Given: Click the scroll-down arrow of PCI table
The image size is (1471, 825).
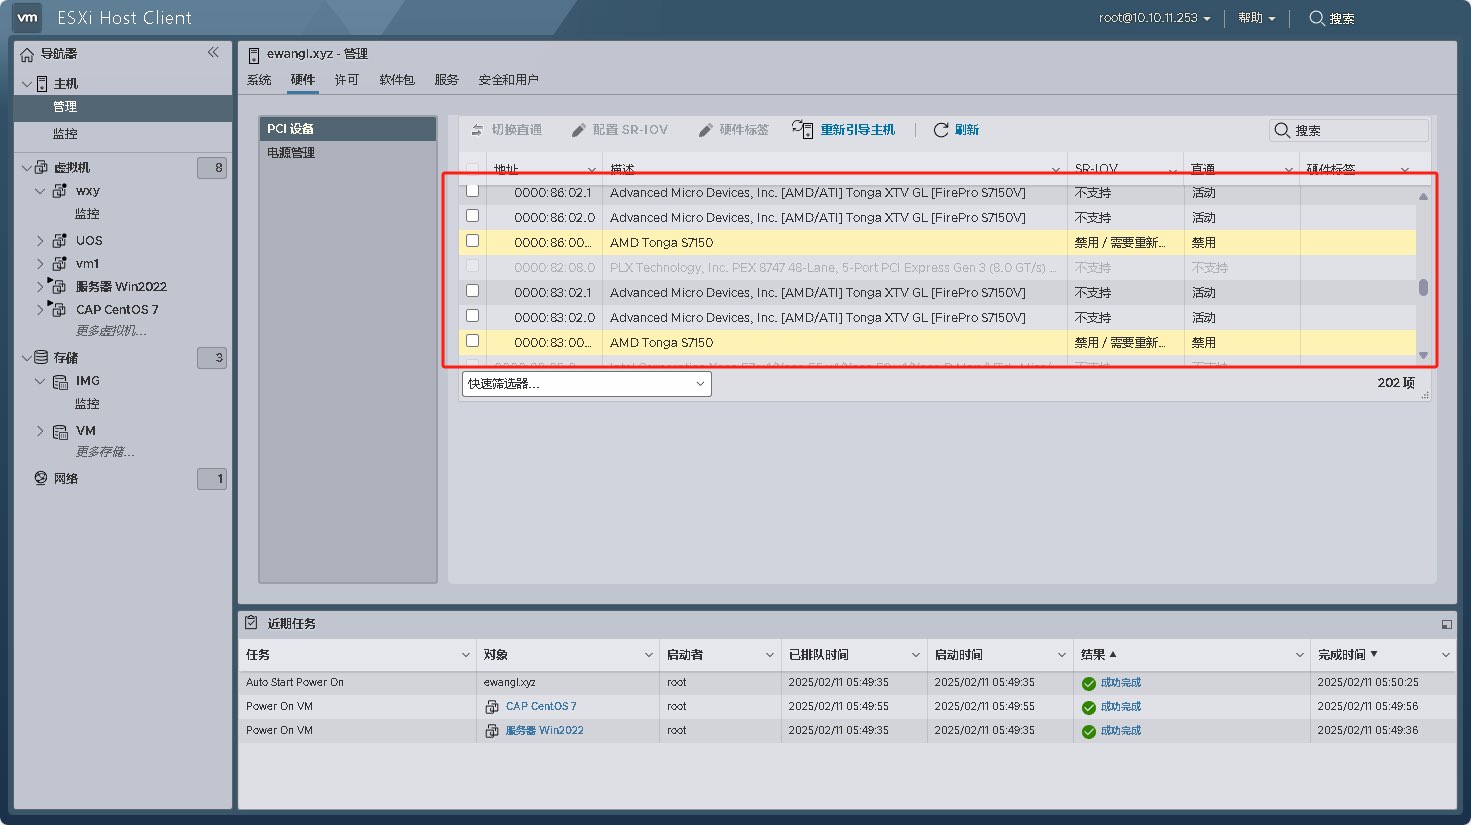Looking at the screenshot, I should pyautogui.click(x=1423, y=355).
